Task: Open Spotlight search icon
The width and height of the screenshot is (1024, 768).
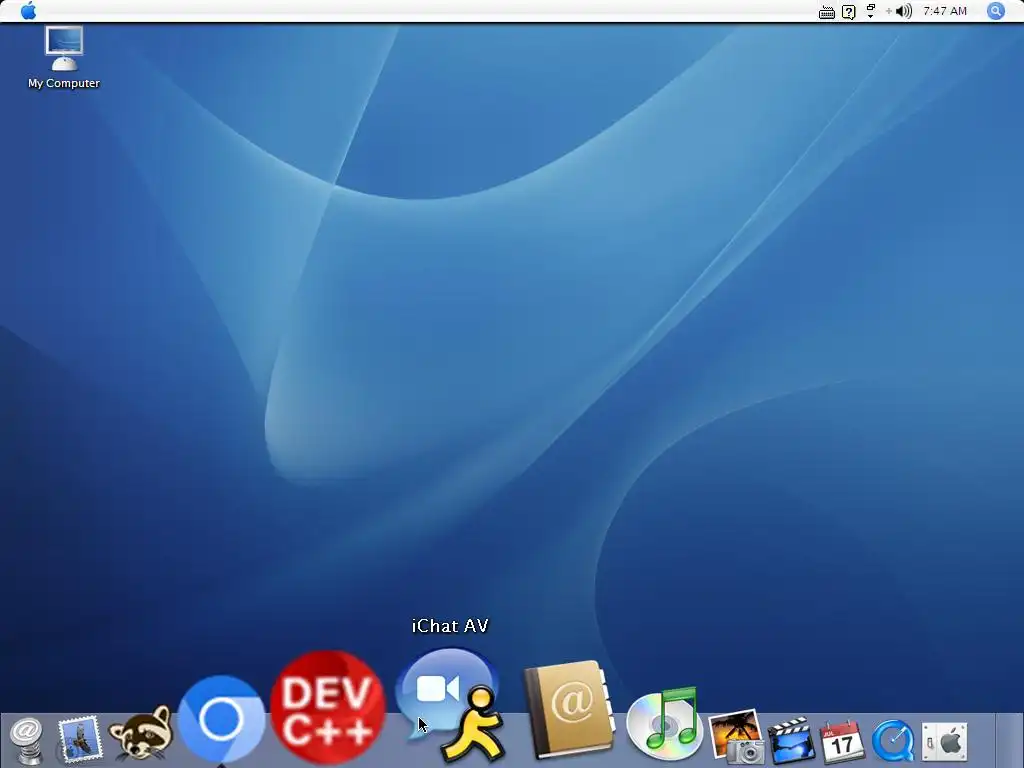Action: coord(995,11)
